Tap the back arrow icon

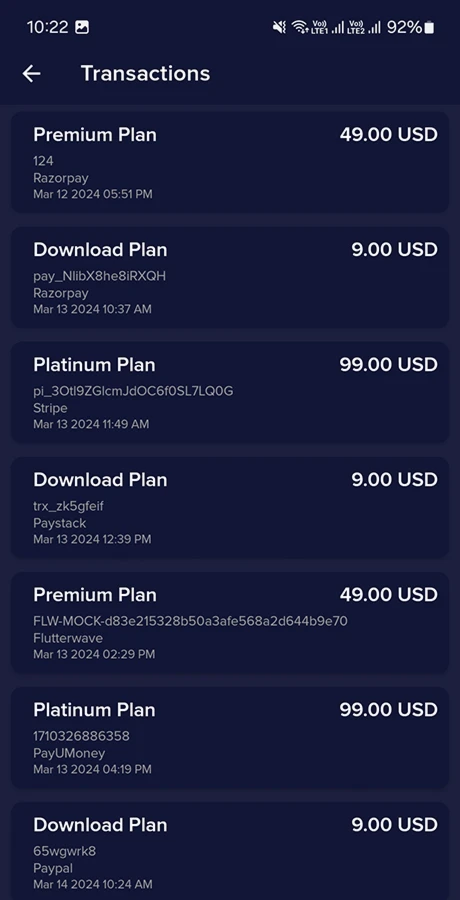tap(32, 73)
